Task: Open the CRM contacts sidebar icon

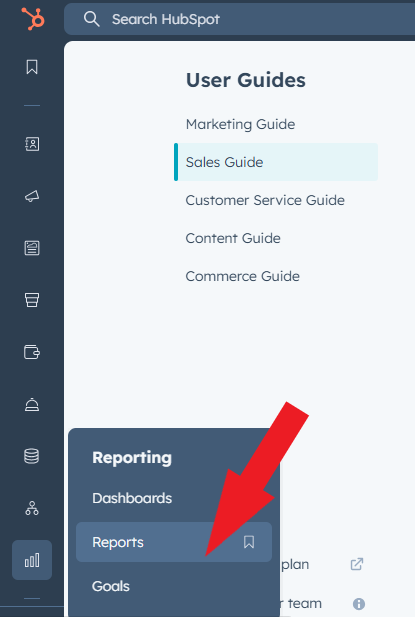Action: (x=32, y=144)
